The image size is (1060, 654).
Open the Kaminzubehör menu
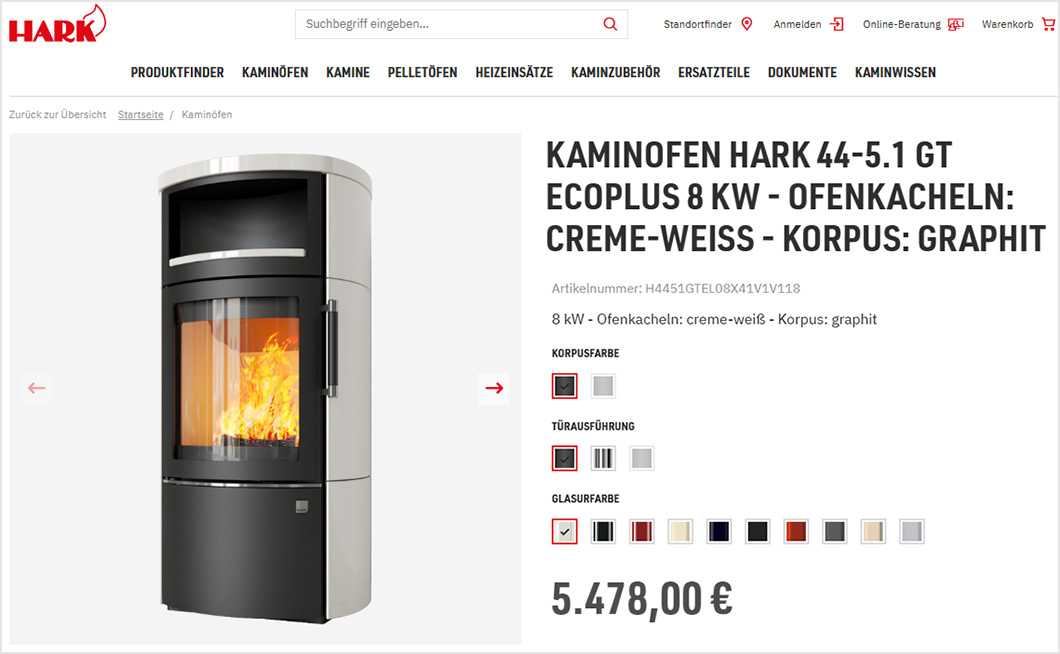(x=616, y=72)
